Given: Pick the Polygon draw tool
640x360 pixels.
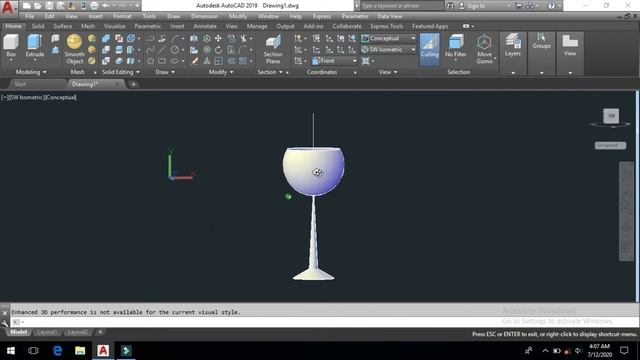Looking at the screenshot, I should [x=151, y=61].
